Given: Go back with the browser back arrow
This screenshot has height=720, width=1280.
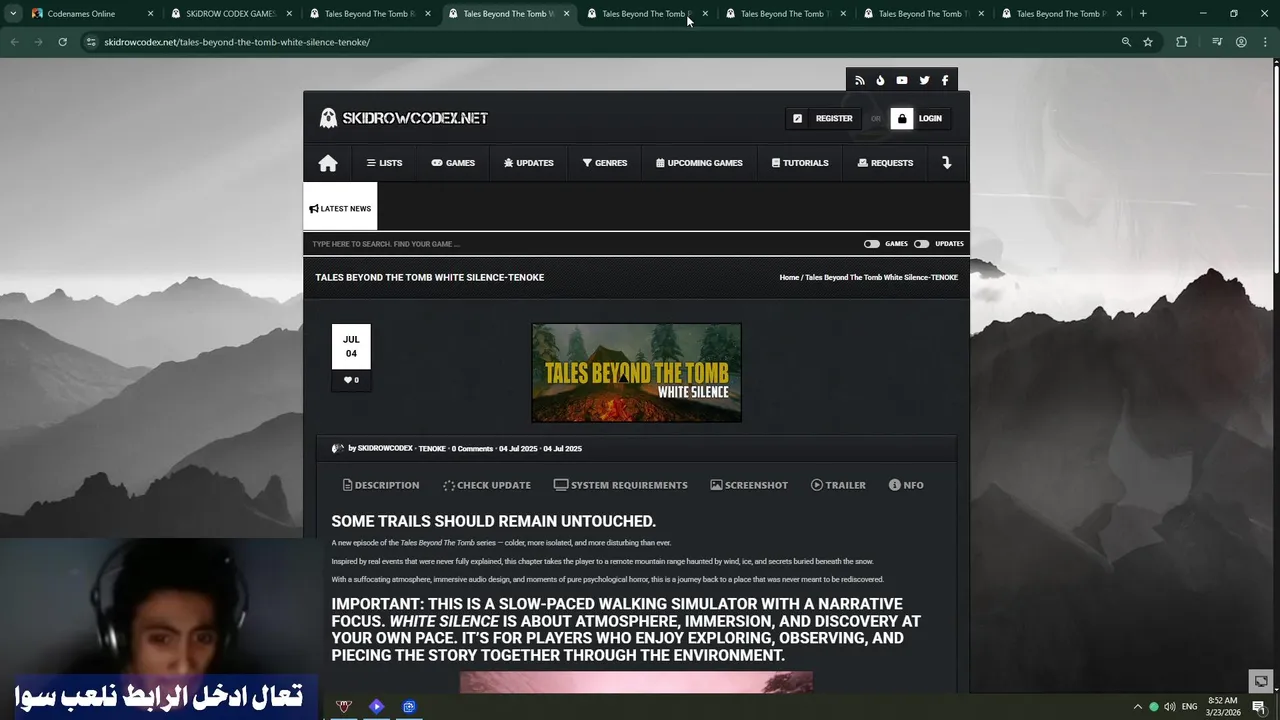Looking at the screenshot, I should tap(14, 42).
